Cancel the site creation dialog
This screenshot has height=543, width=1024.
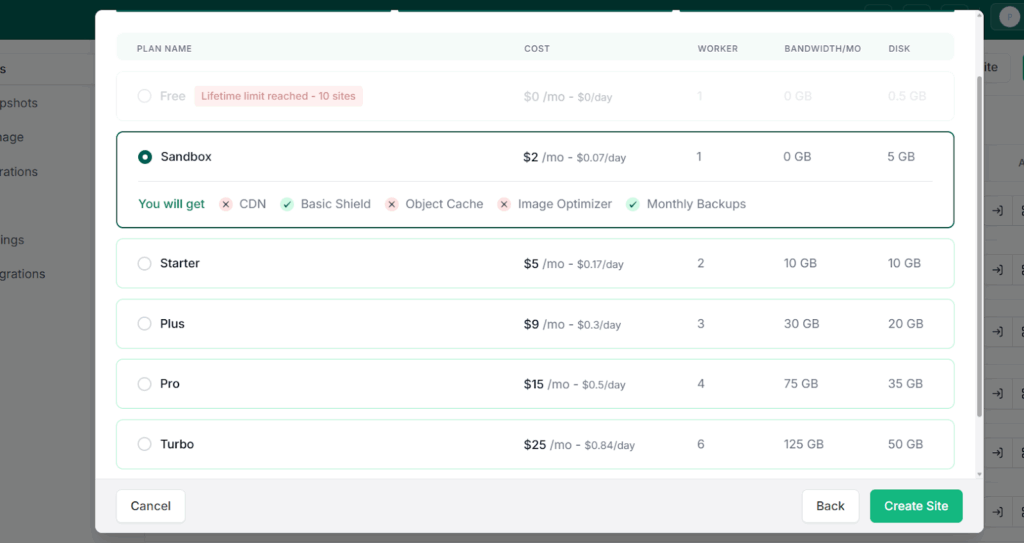click(150, 506)
